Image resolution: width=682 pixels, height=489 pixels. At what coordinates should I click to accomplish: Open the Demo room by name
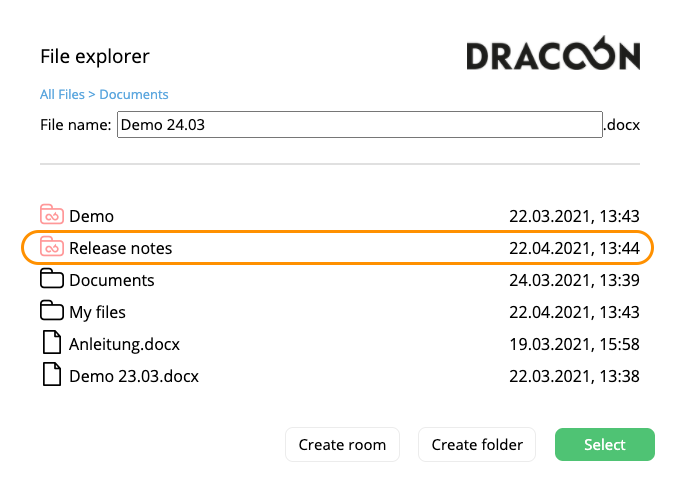(x=91, y=216)
